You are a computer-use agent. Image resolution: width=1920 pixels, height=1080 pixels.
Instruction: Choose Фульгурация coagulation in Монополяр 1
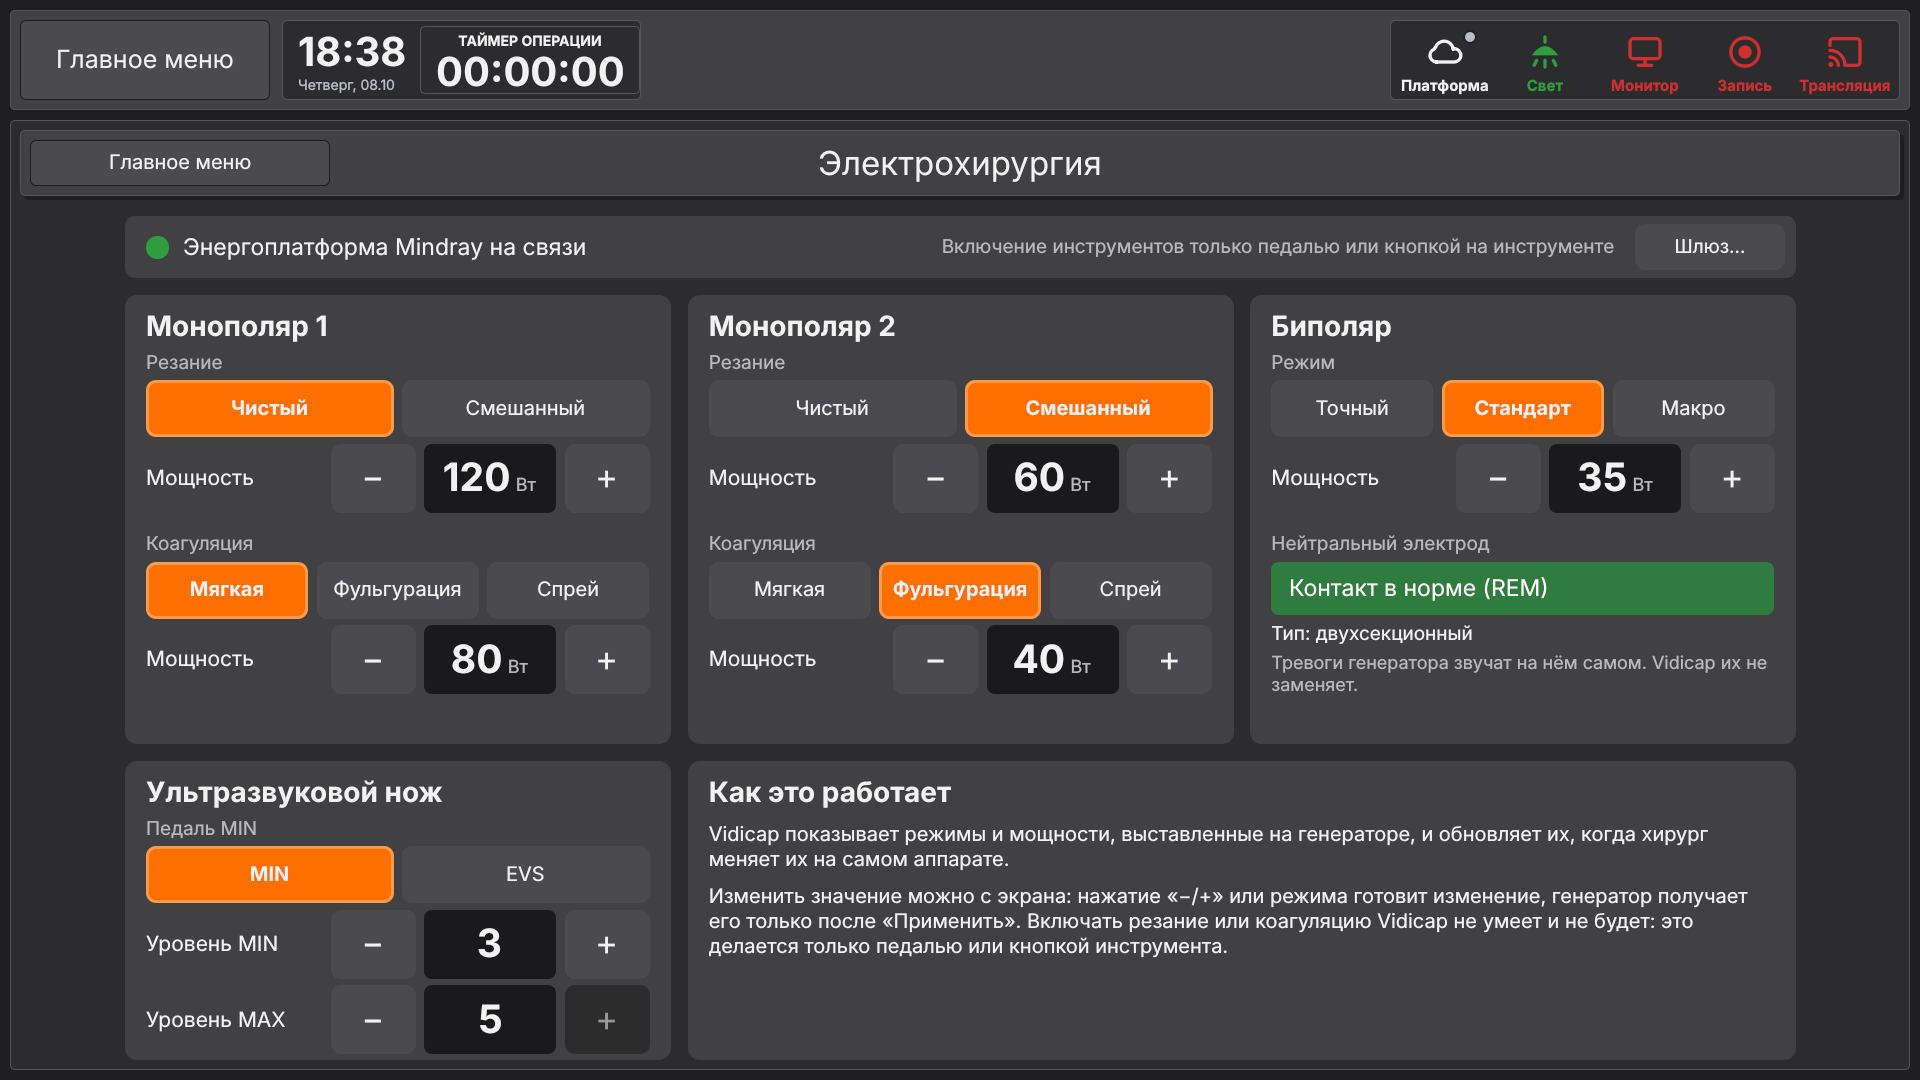coord(397,590)
